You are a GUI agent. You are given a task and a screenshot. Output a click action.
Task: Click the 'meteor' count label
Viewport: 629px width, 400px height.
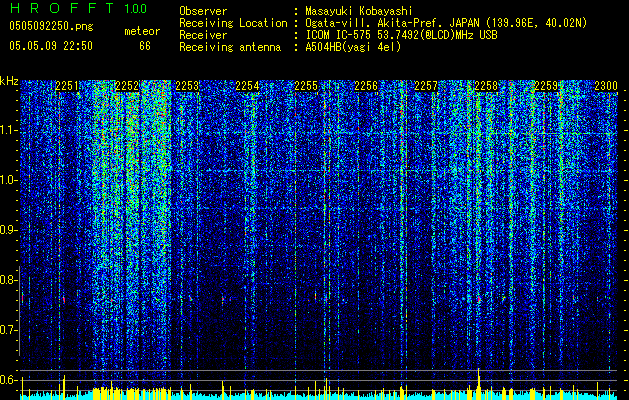(142, 31)
